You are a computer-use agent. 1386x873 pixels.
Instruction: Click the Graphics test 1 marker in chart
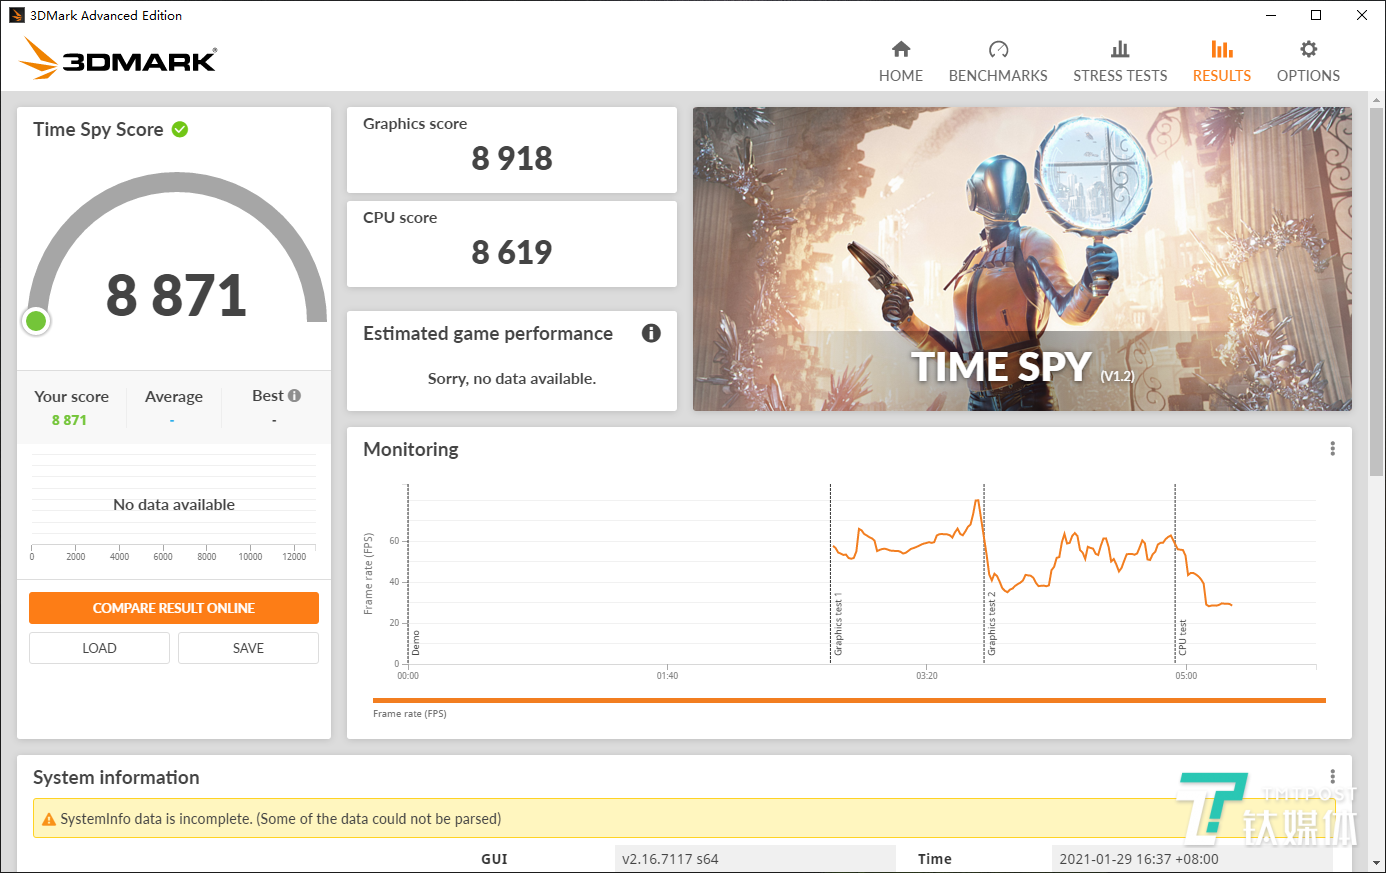tap(838, 625)
